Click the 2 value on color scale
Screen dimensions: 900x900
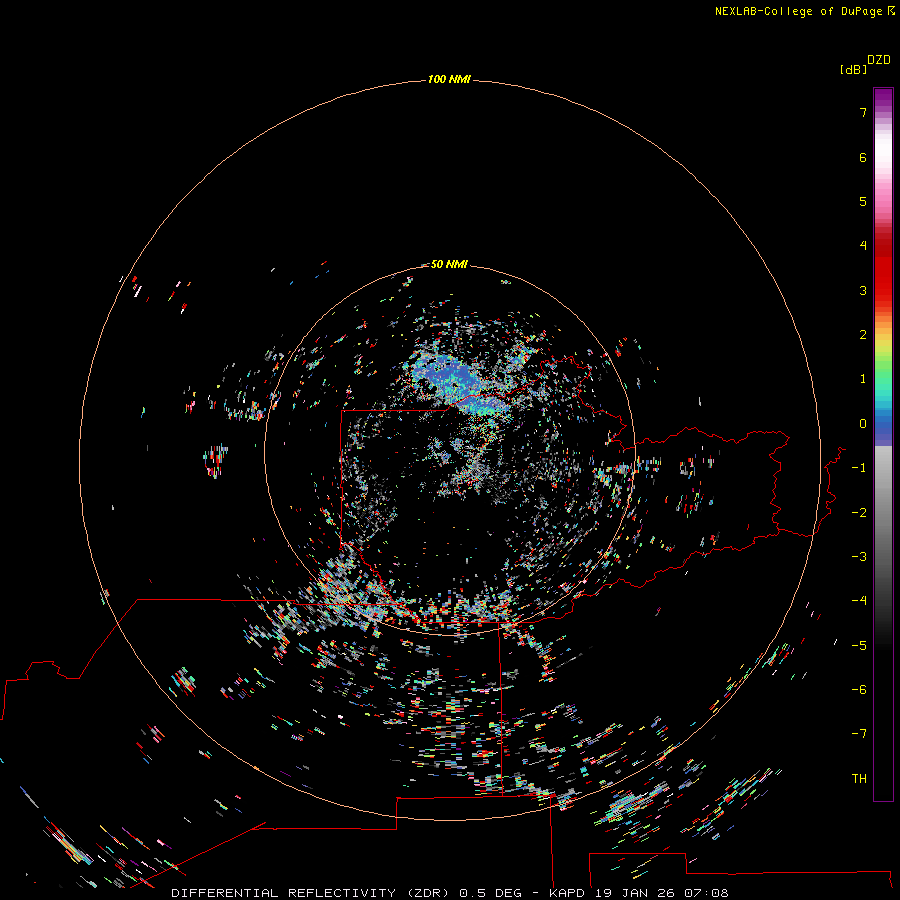tap(863, 335)
